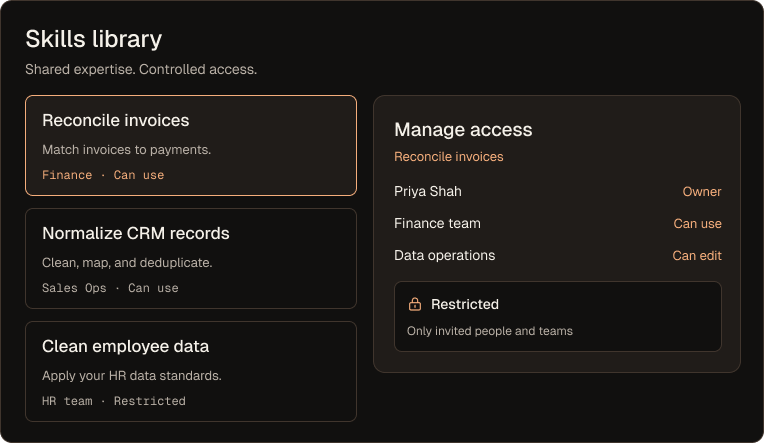Click the lock icon beside Restricted

pyautogui.click(x=415, y=304)
